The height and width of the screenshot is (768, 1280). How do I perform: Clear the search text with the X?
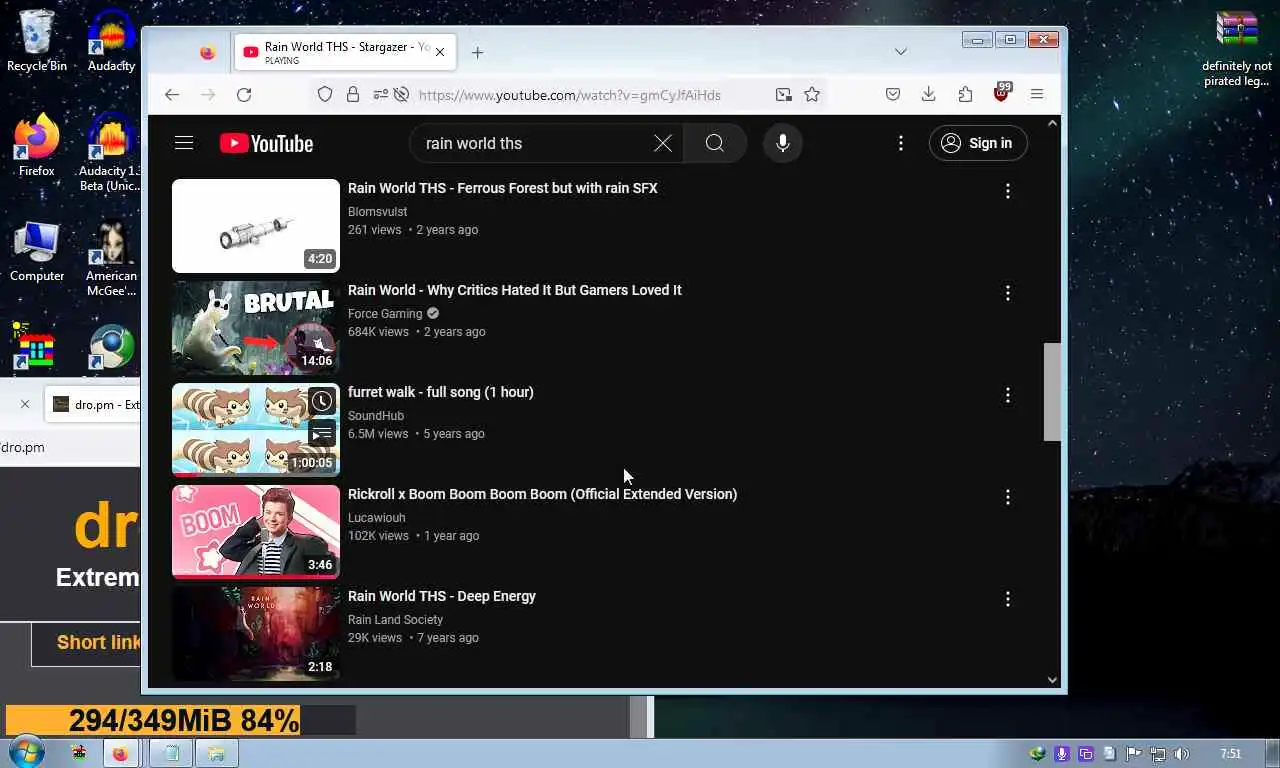tap(663, 143)
